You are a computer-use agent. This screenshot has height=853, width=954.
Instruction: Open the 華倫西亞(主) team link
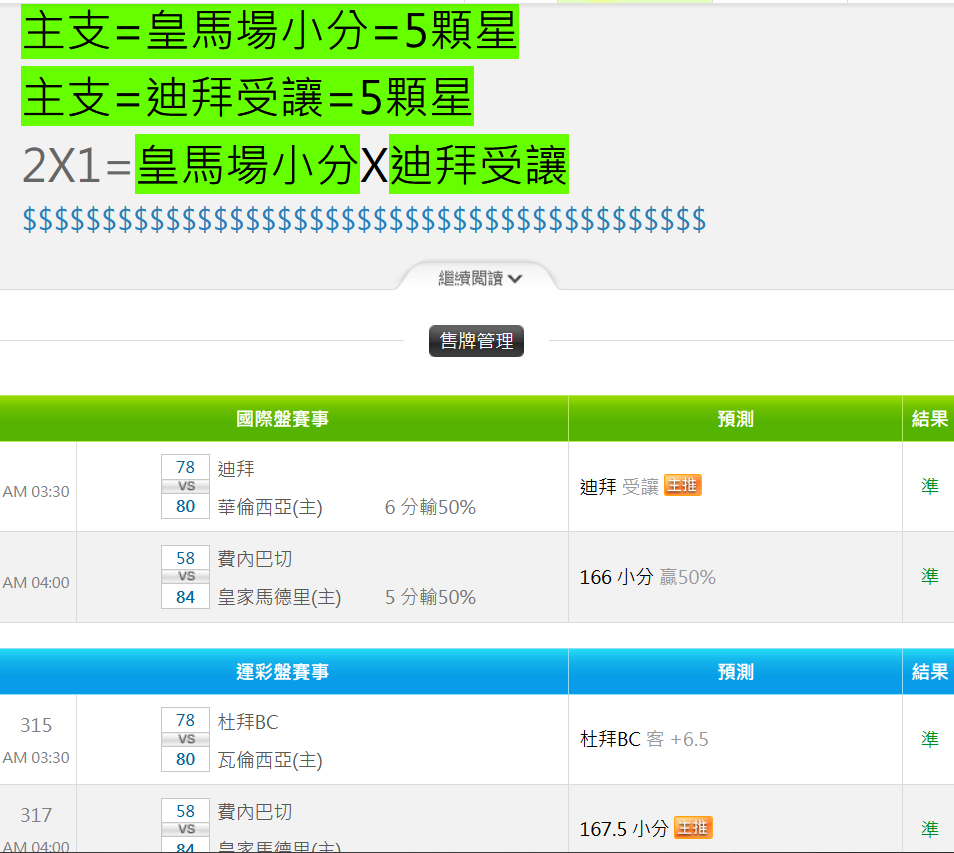(x=270, y=507)
